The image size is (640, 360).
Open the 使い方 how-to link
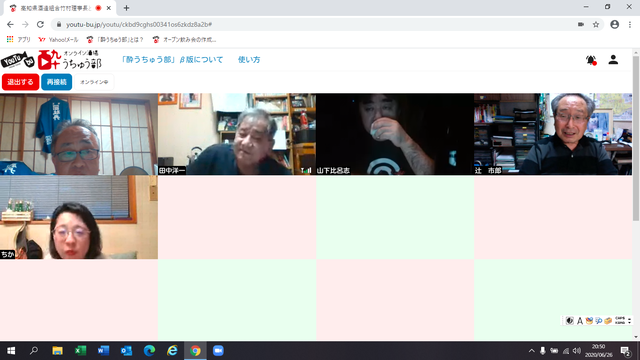pyautogui.click(x=249, y=60)
